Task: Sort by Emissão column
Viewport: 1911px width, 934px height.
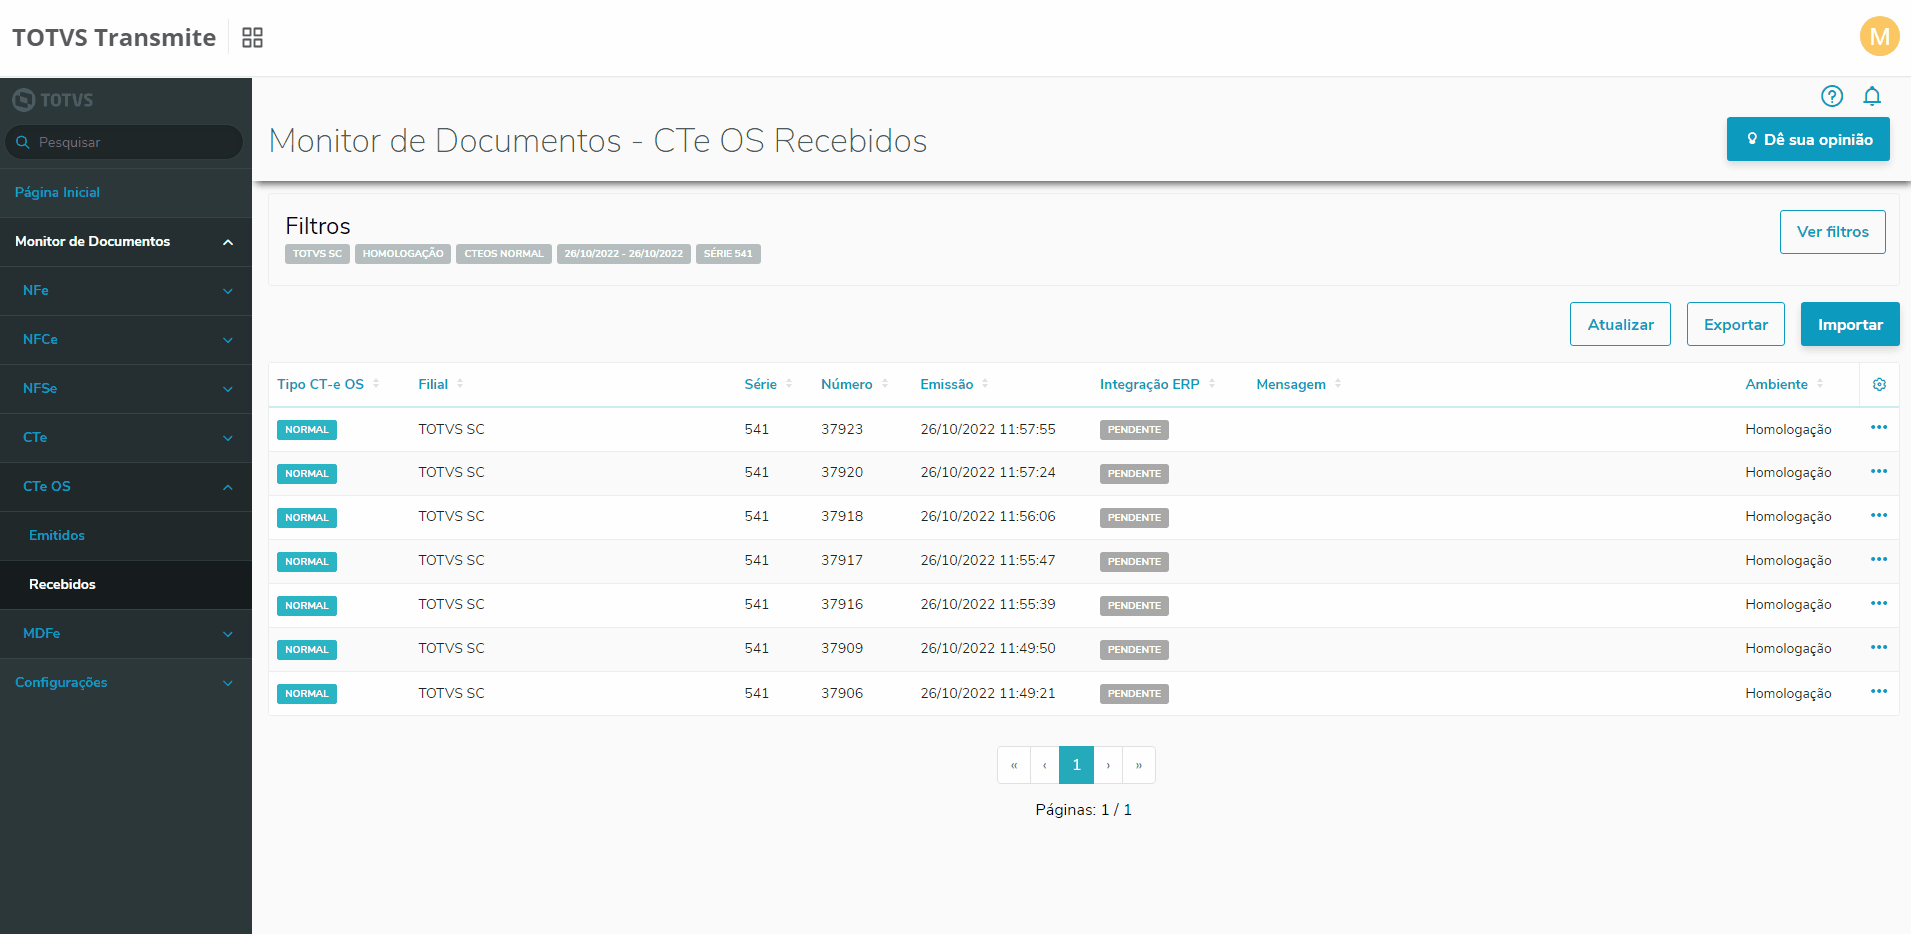Action: click(x=954, y=384)
